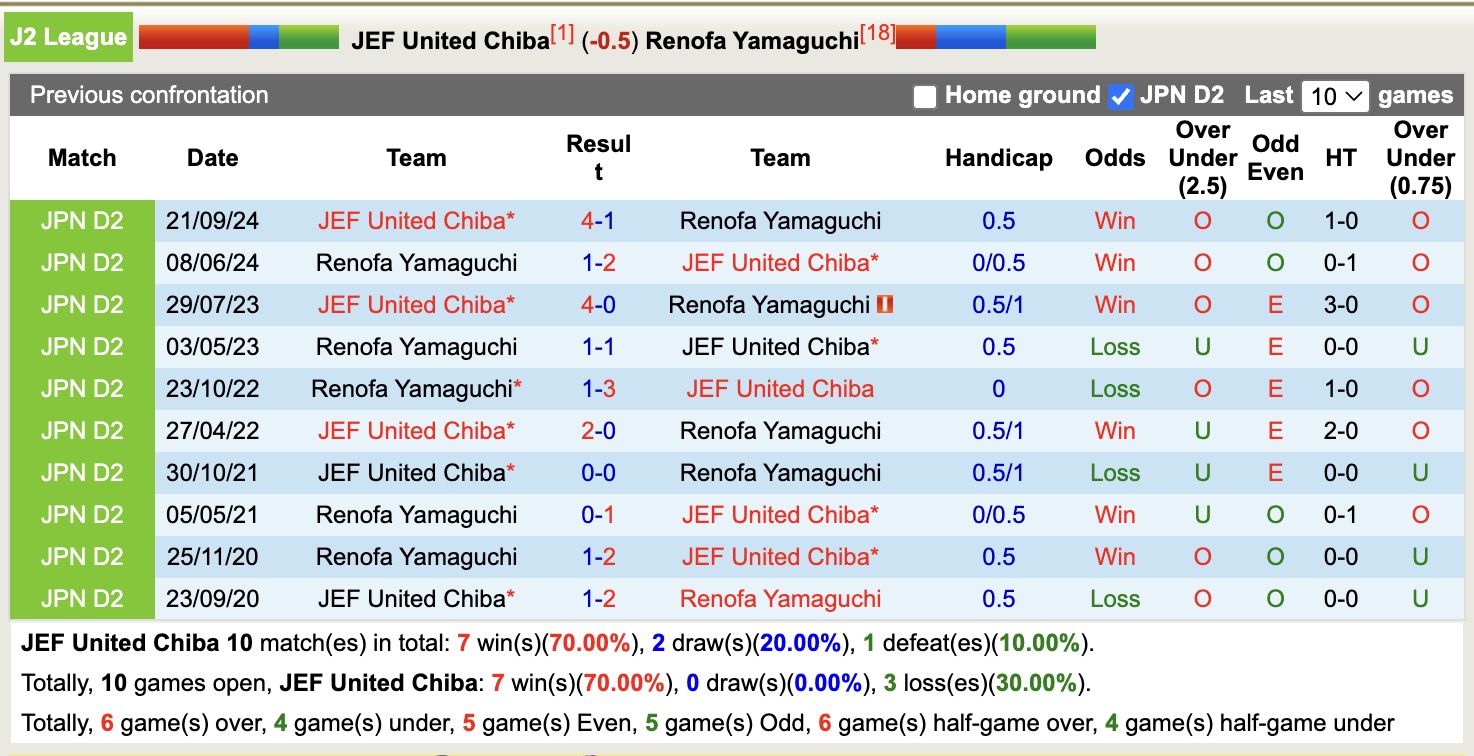Screen dimensions: 1474x756
Task: Click the J2 League badge
Action: click(x=66, y=36)
